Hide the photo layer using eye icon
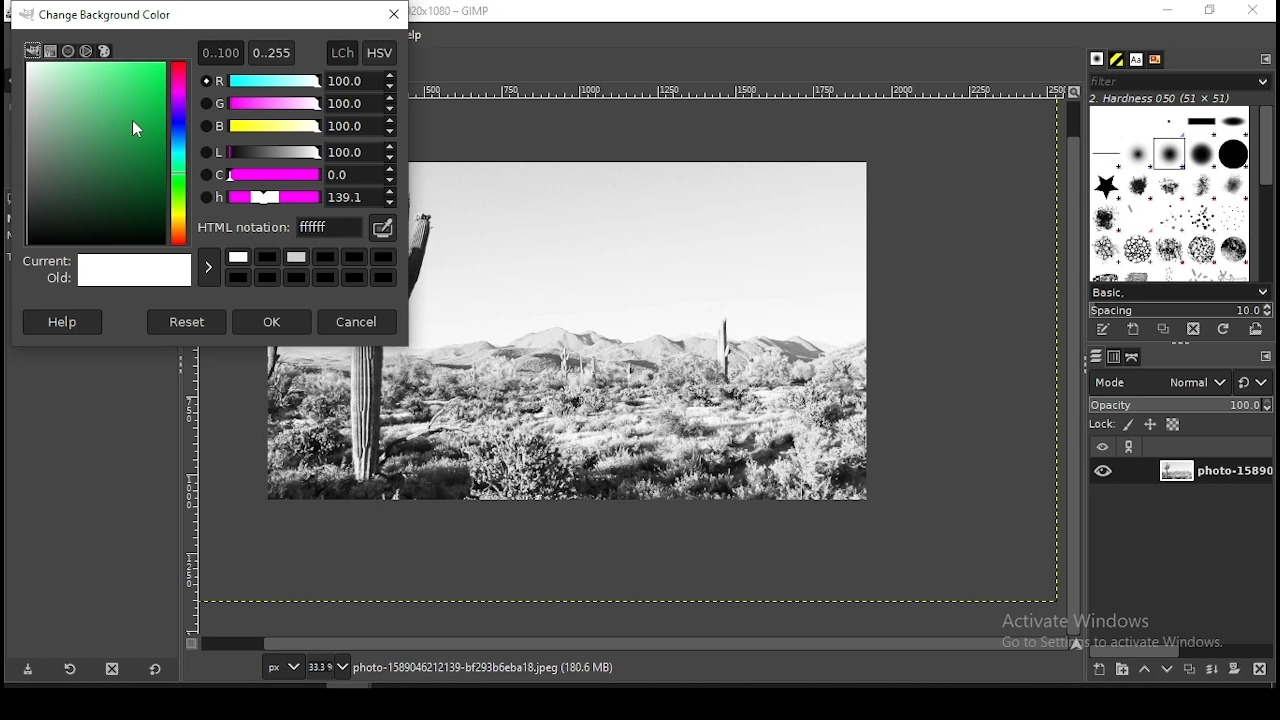Screen dimensions: 1280x720 click(x=1105, y=471)
